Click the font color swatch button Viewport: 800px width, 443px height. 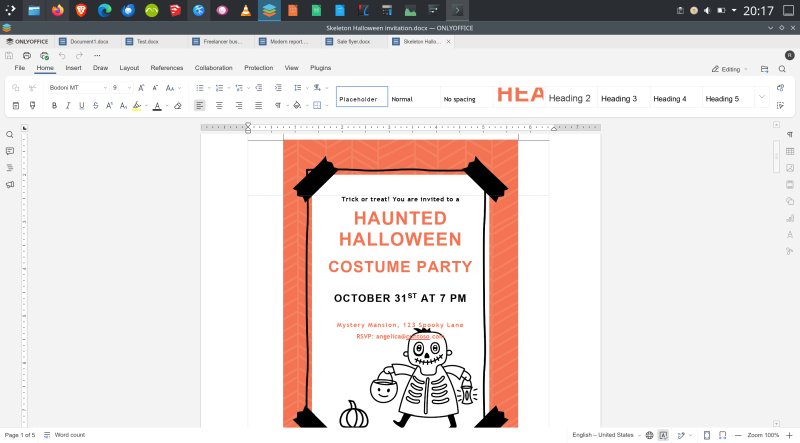[157, 105]
